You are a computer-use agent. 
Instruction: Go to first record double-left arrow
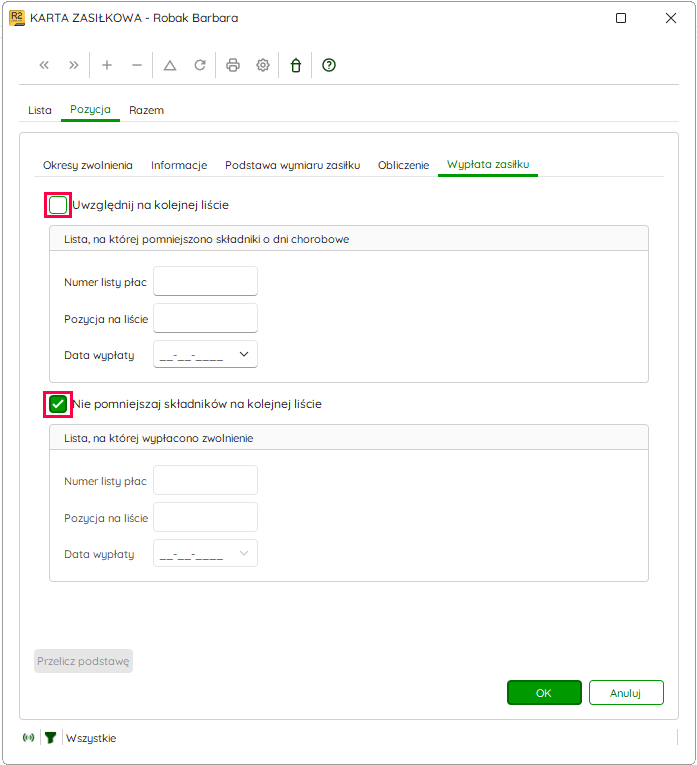(x=44, y=65)
